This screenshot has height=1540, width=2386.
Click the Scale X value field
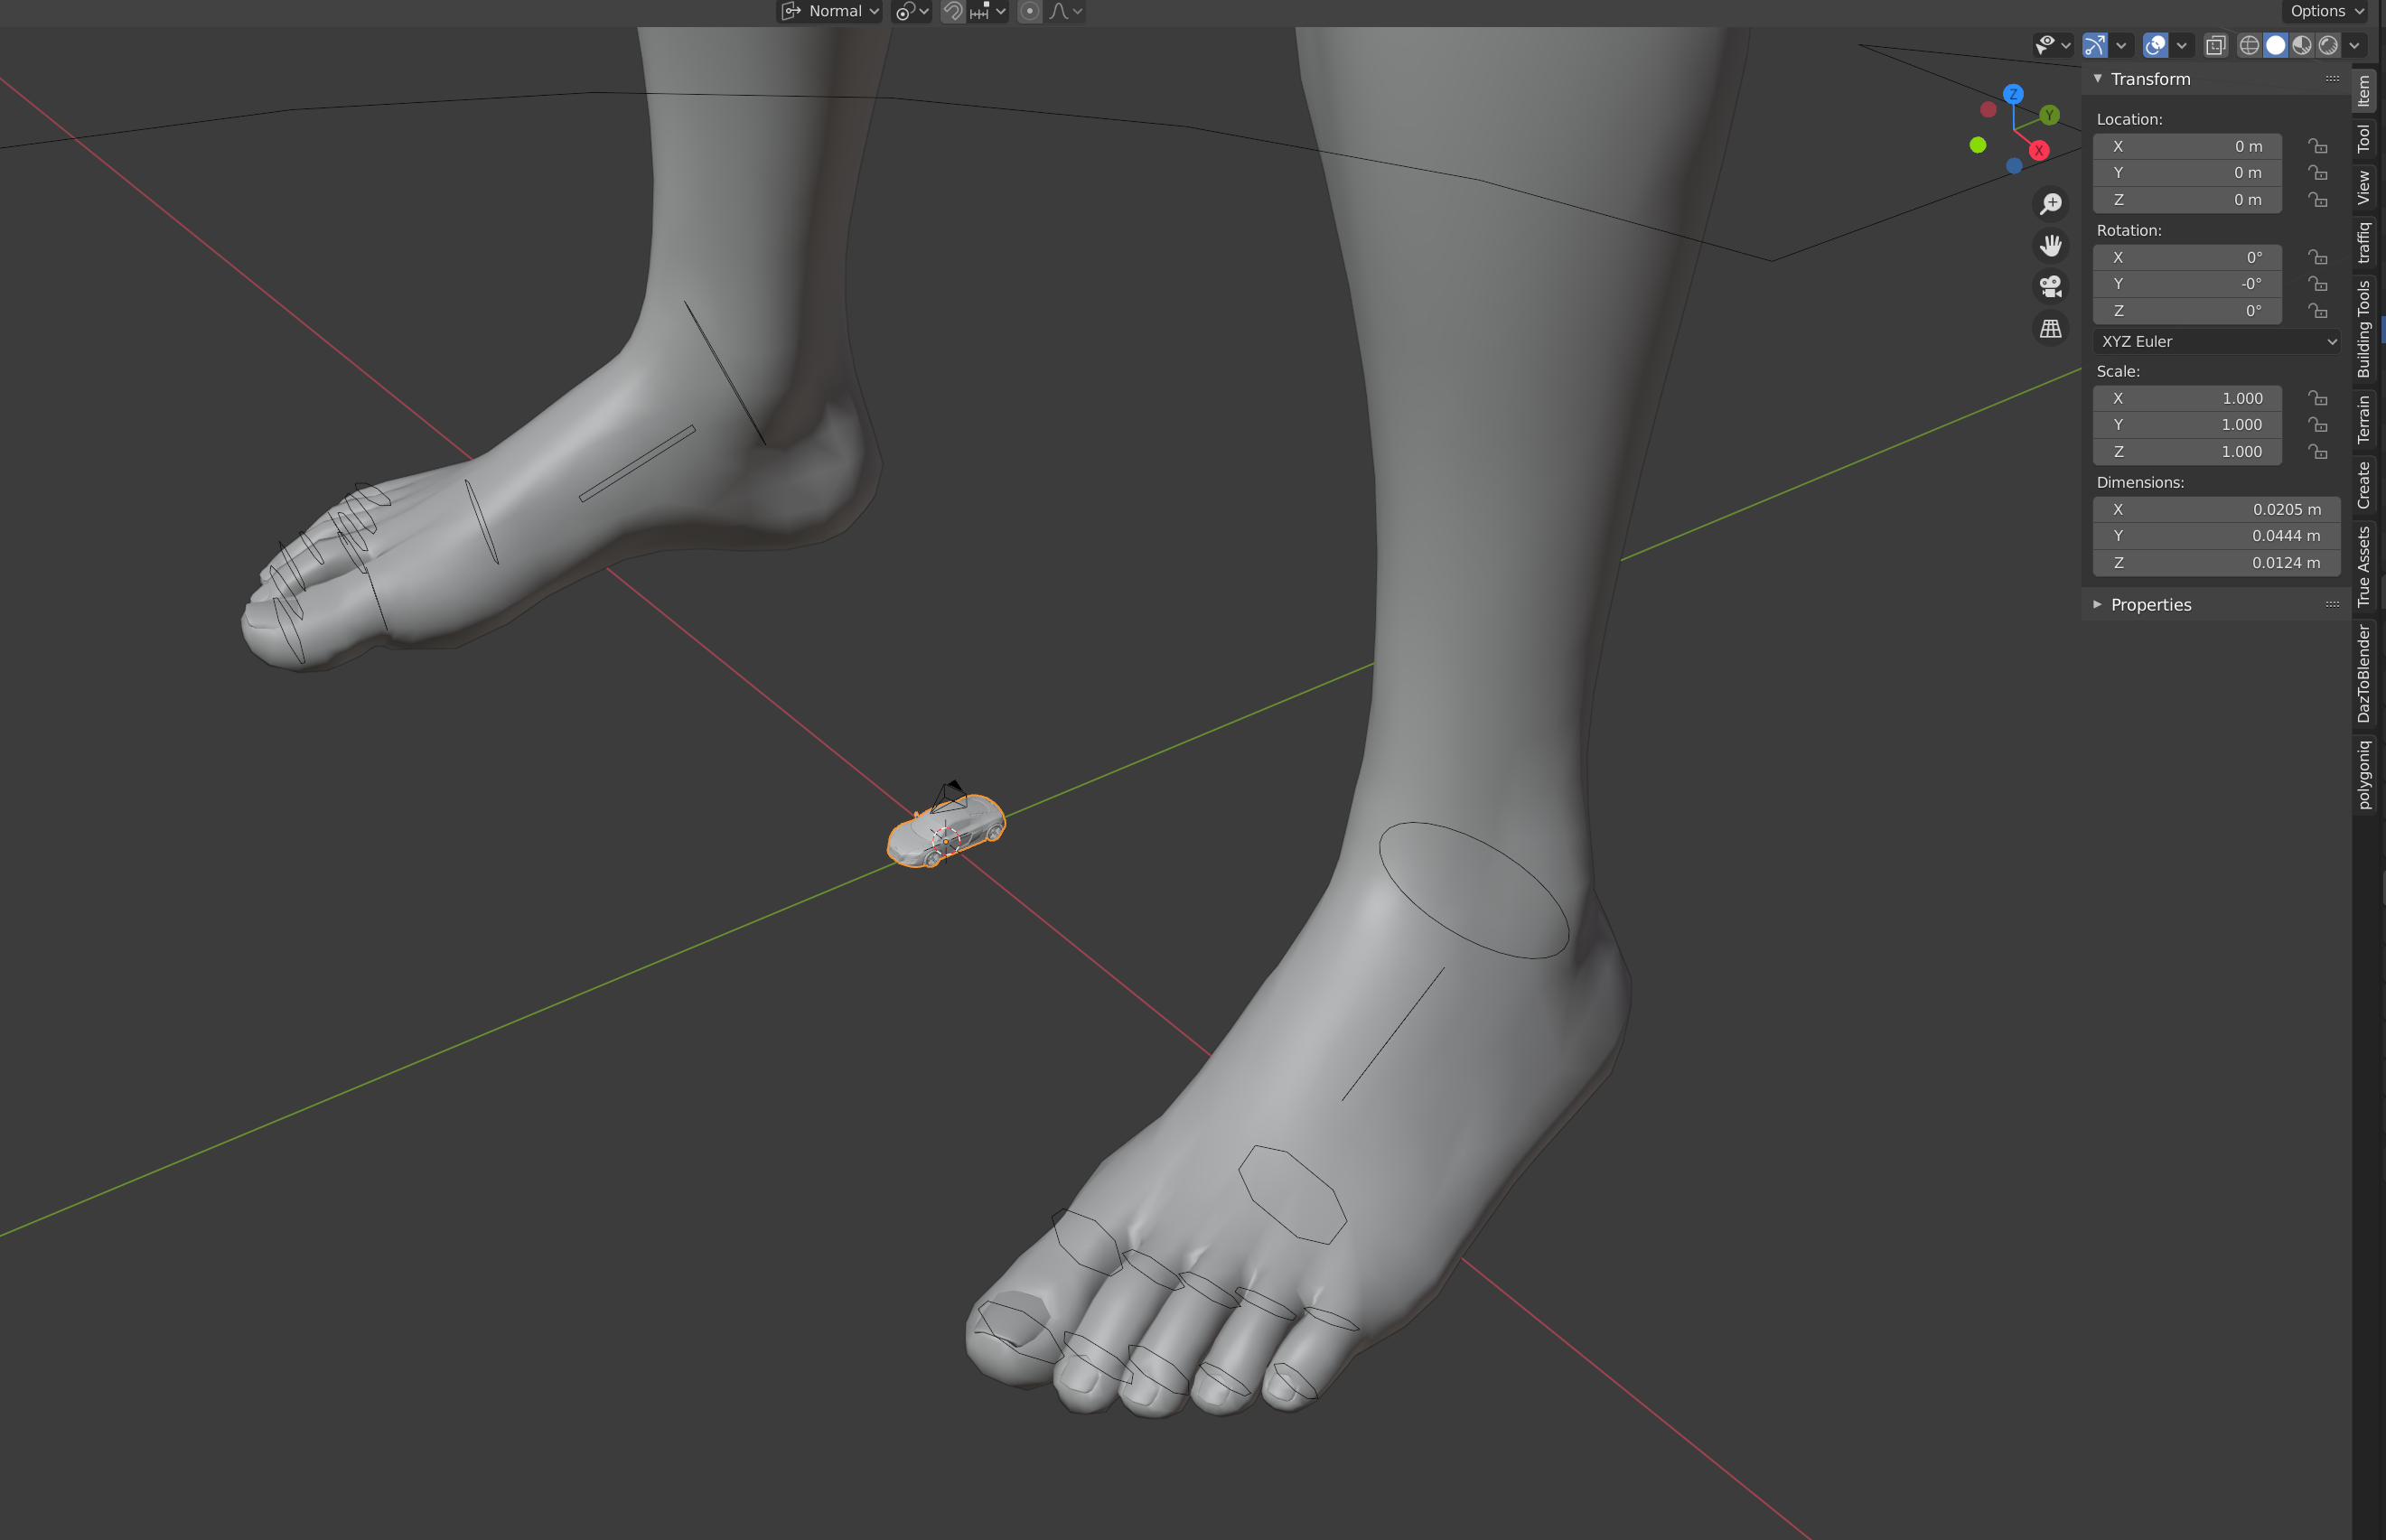(x=2187, y=398)
